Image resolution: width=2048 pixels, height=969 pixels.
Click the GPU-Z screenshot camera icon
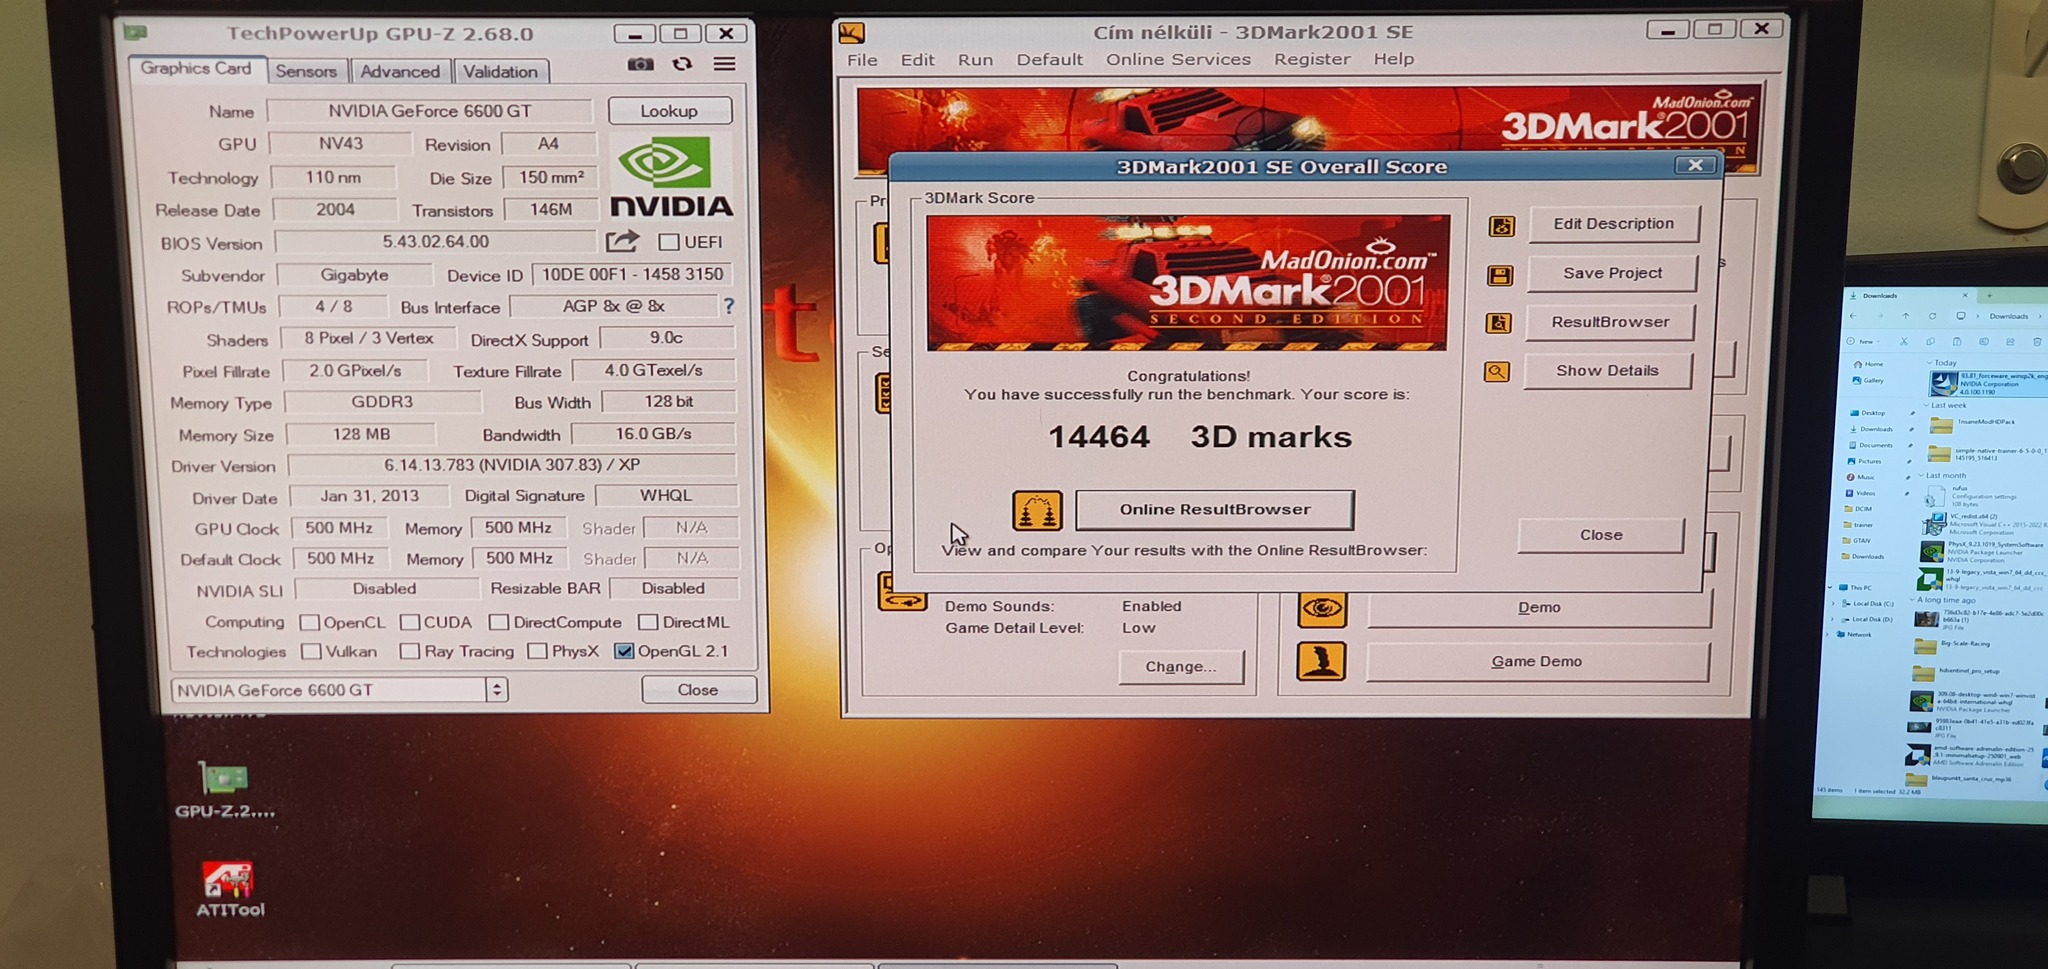point(640,65)
